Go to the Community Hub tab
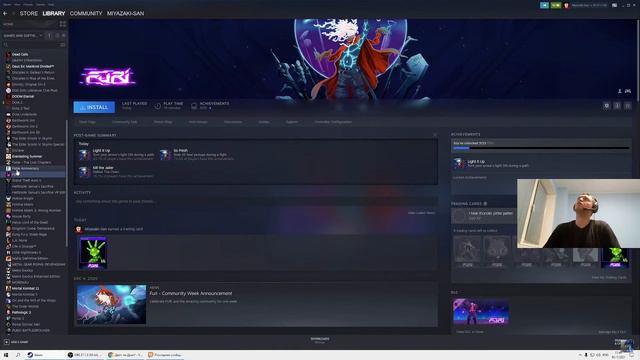Viewport: 640px width, 360px height. coord(124,122)
